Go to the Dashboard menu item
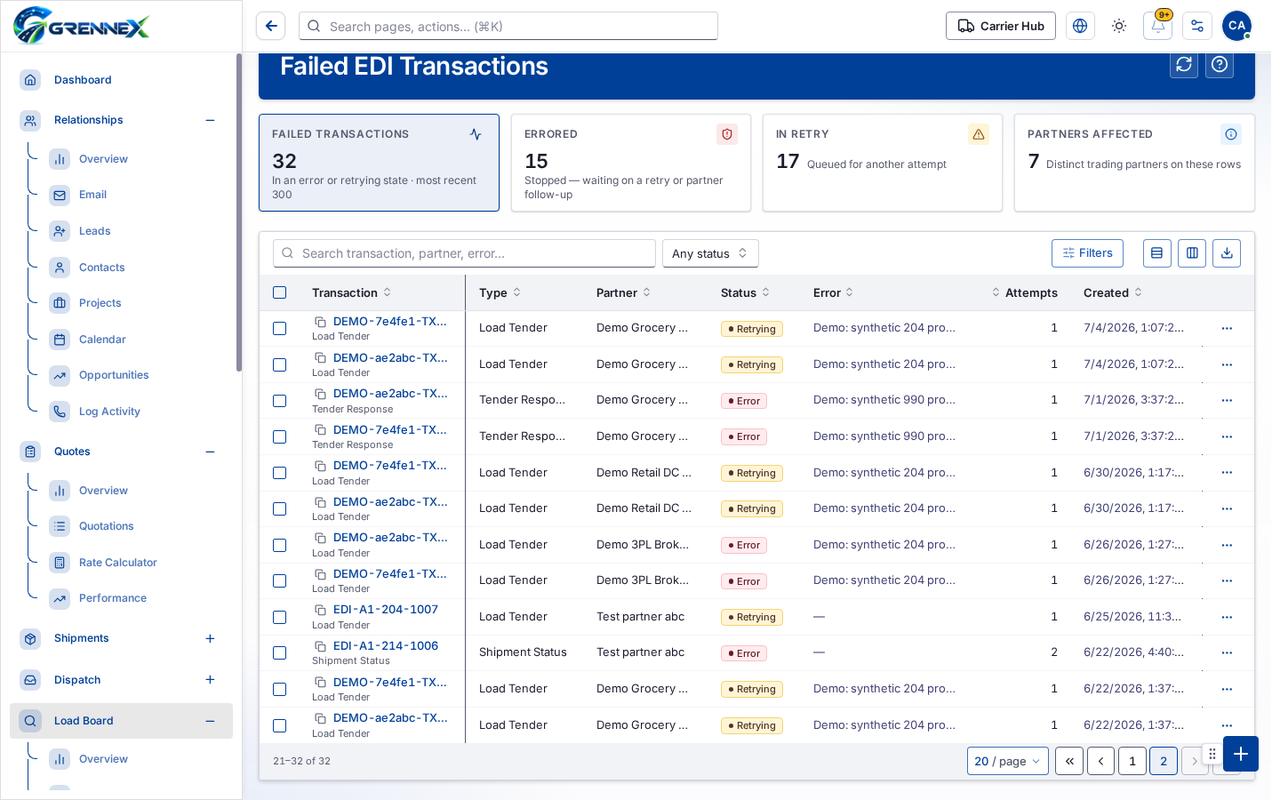1280x800 pixels. [x=83, y=80]
